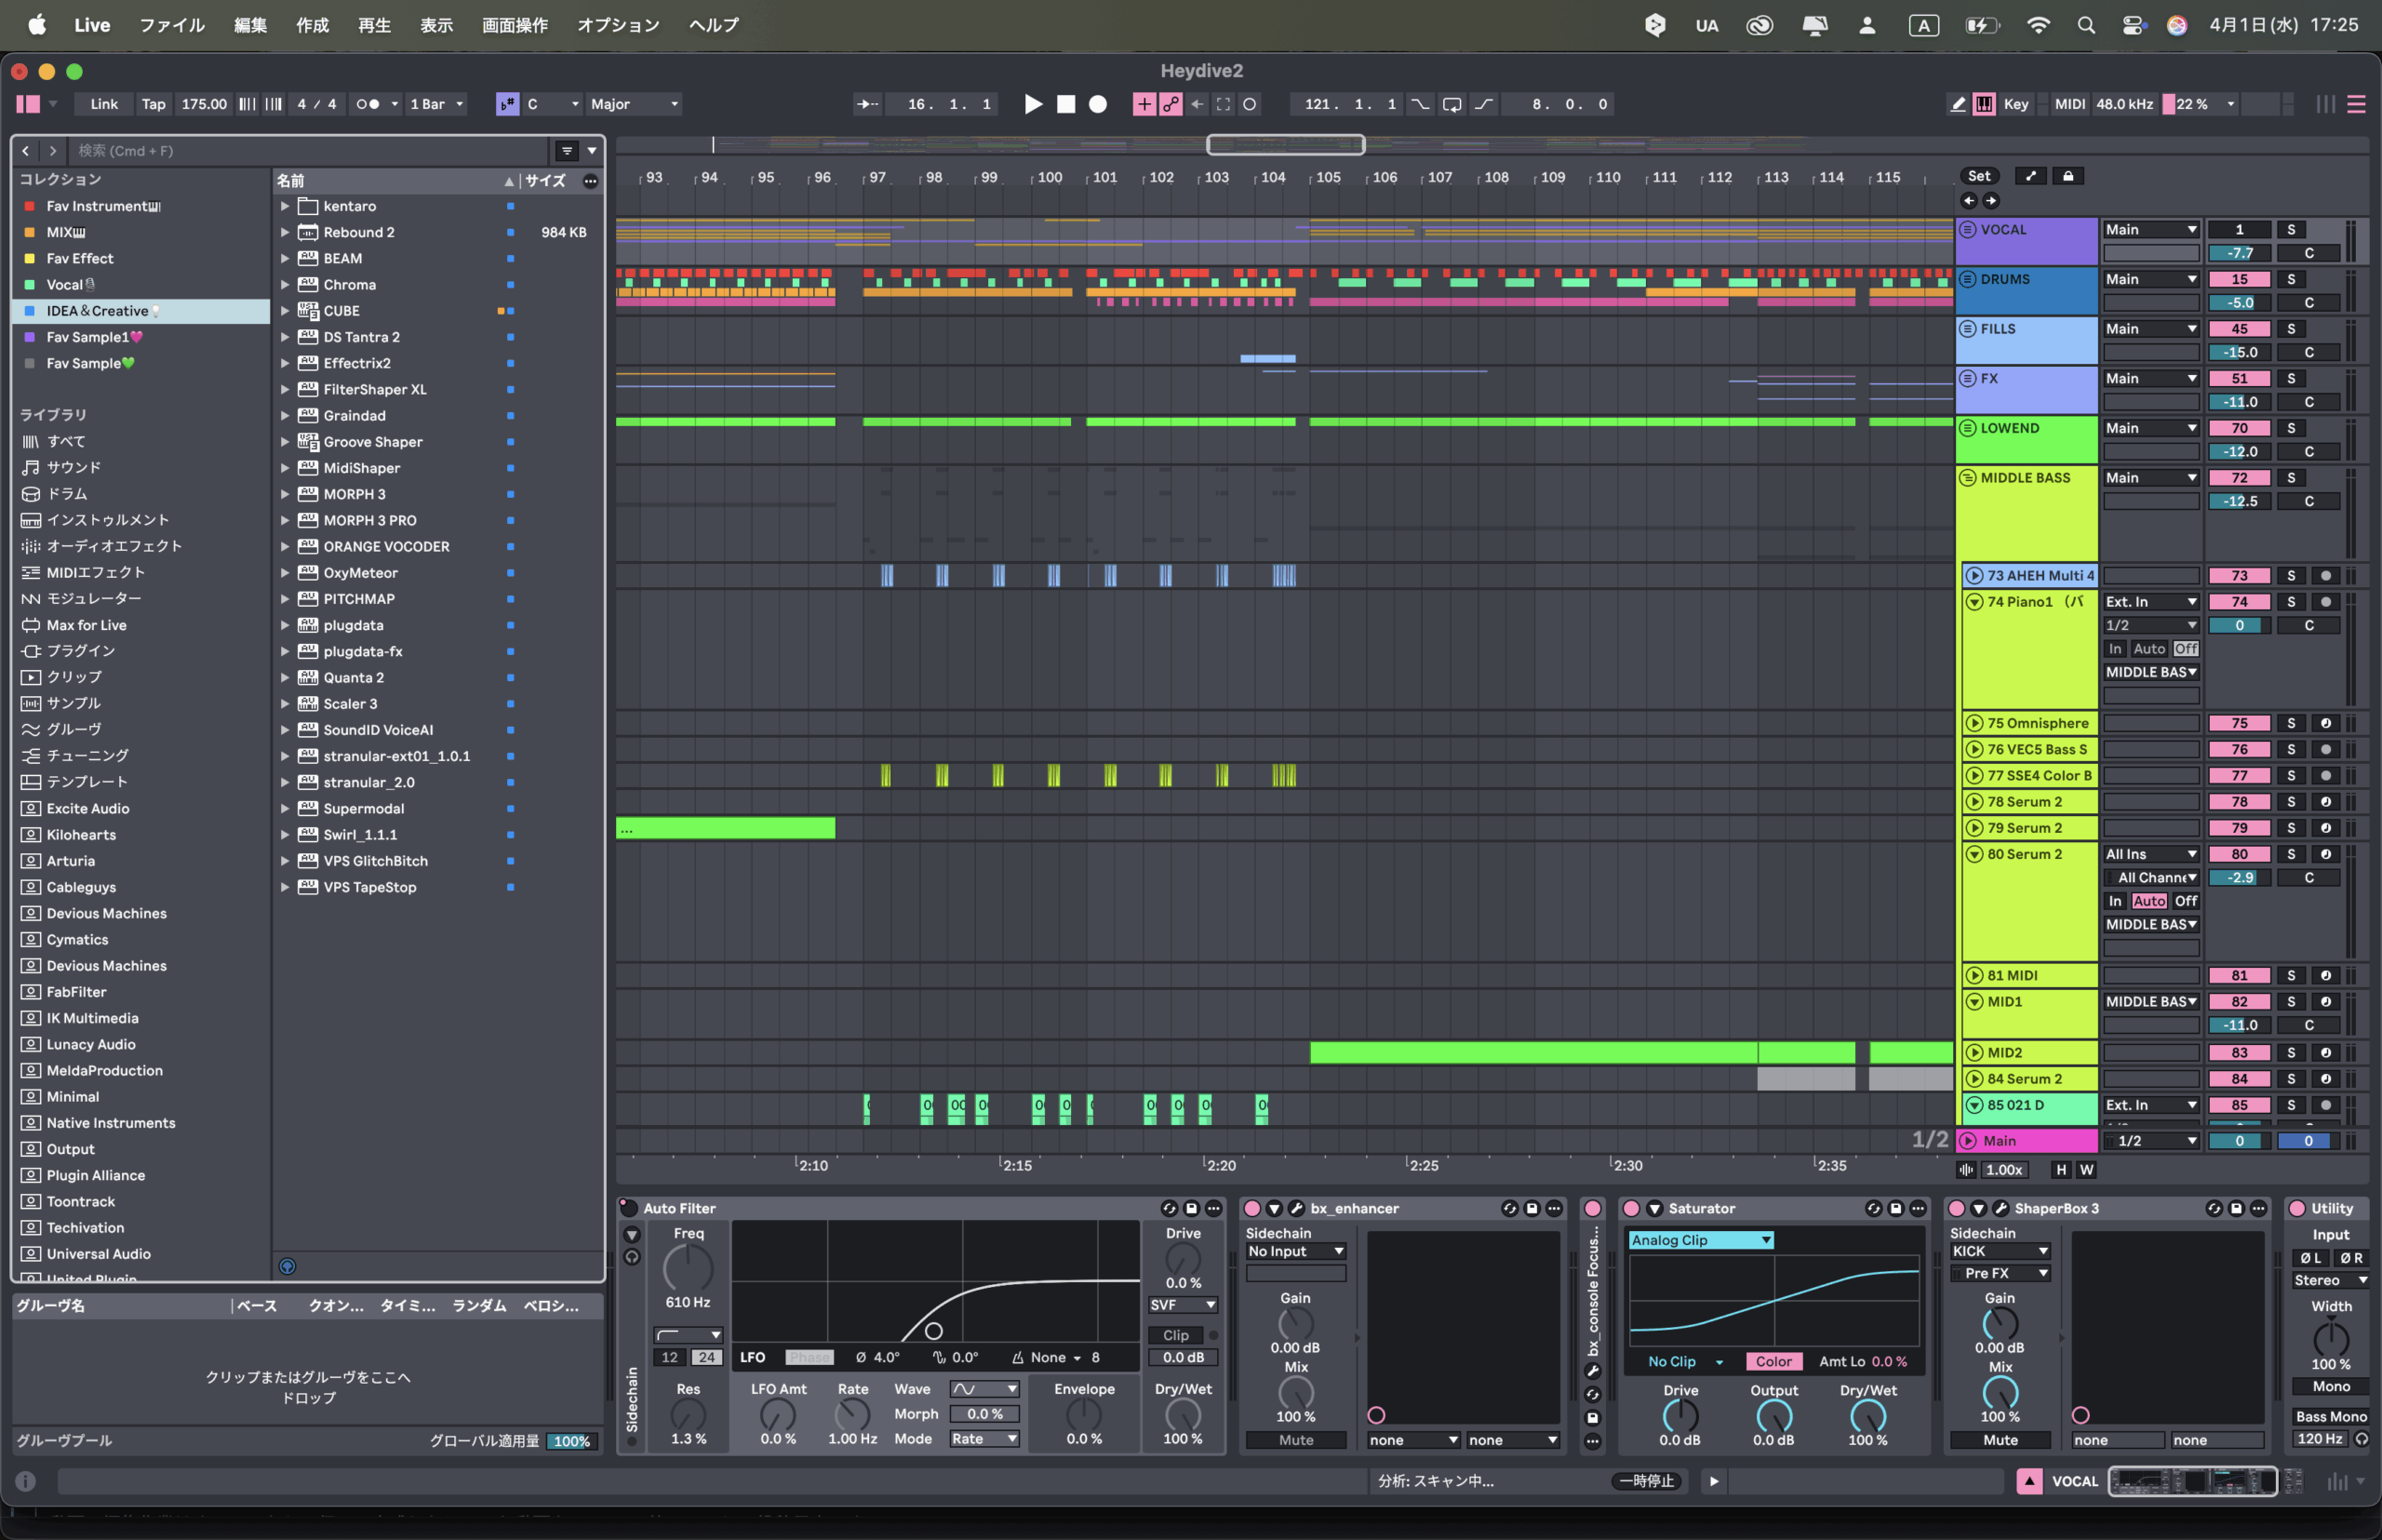Open the Auto Filter SVF circuit dropdown
The image size is (2382, 1540).
pos(1183,1305)
